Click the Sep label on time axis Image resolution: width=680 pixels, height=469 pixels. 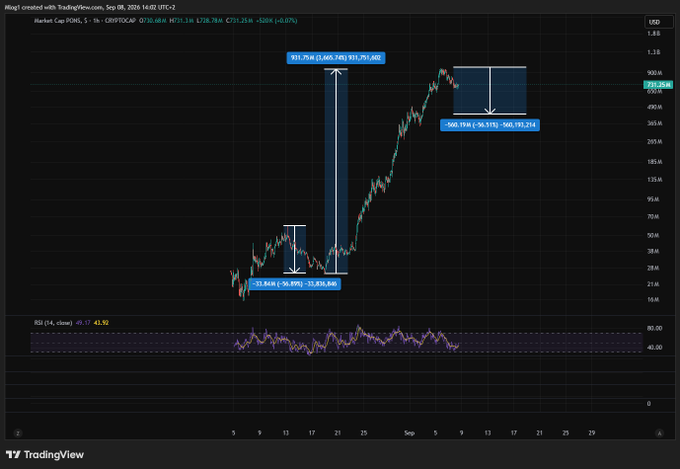point(409,433)
